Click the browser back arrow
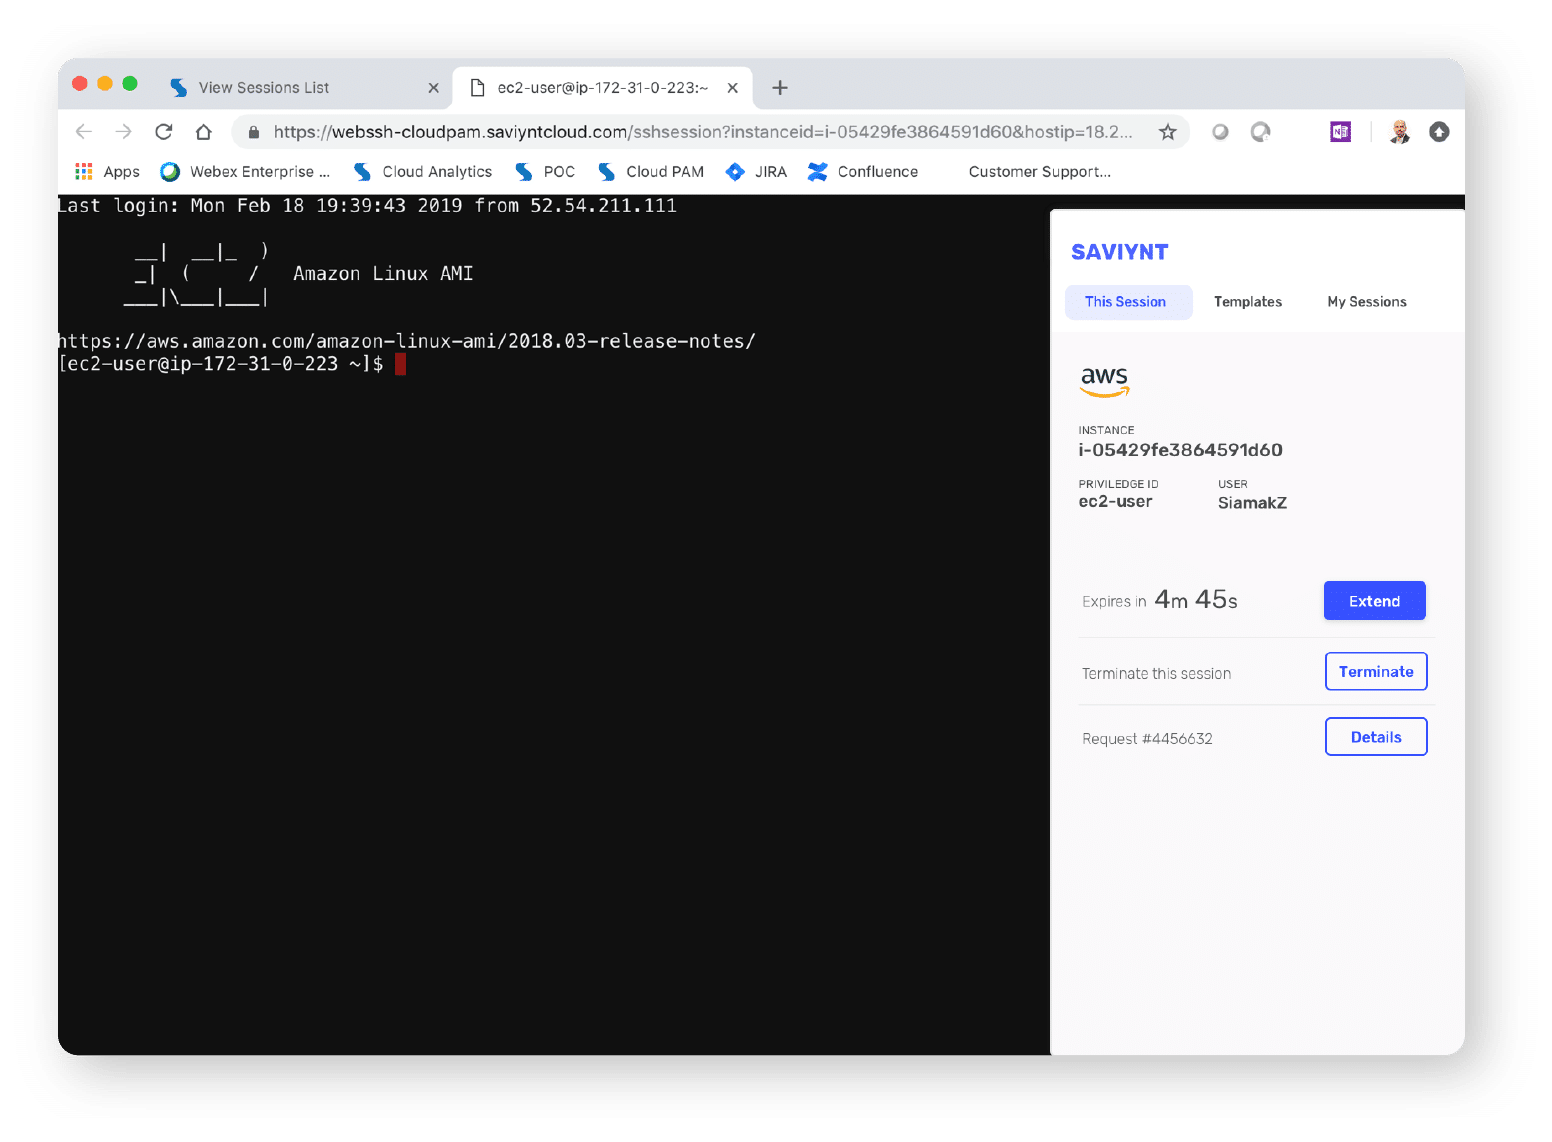1552x1142 pixels. (x=84, y=132)
